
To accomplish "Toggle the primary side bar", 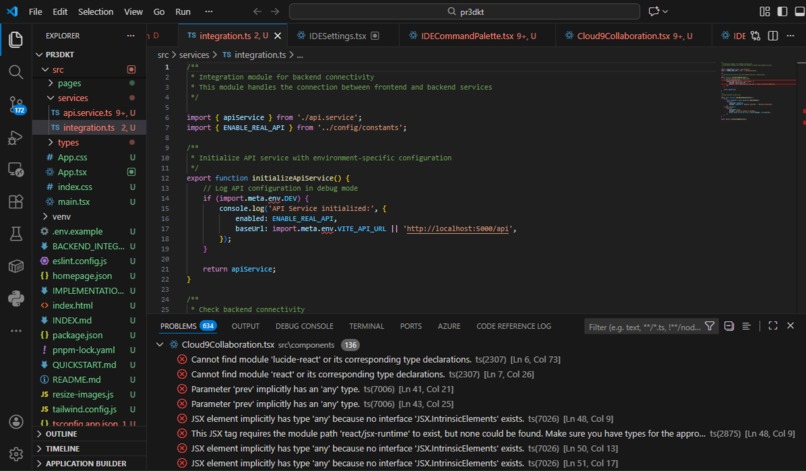I will coord(782,11).
